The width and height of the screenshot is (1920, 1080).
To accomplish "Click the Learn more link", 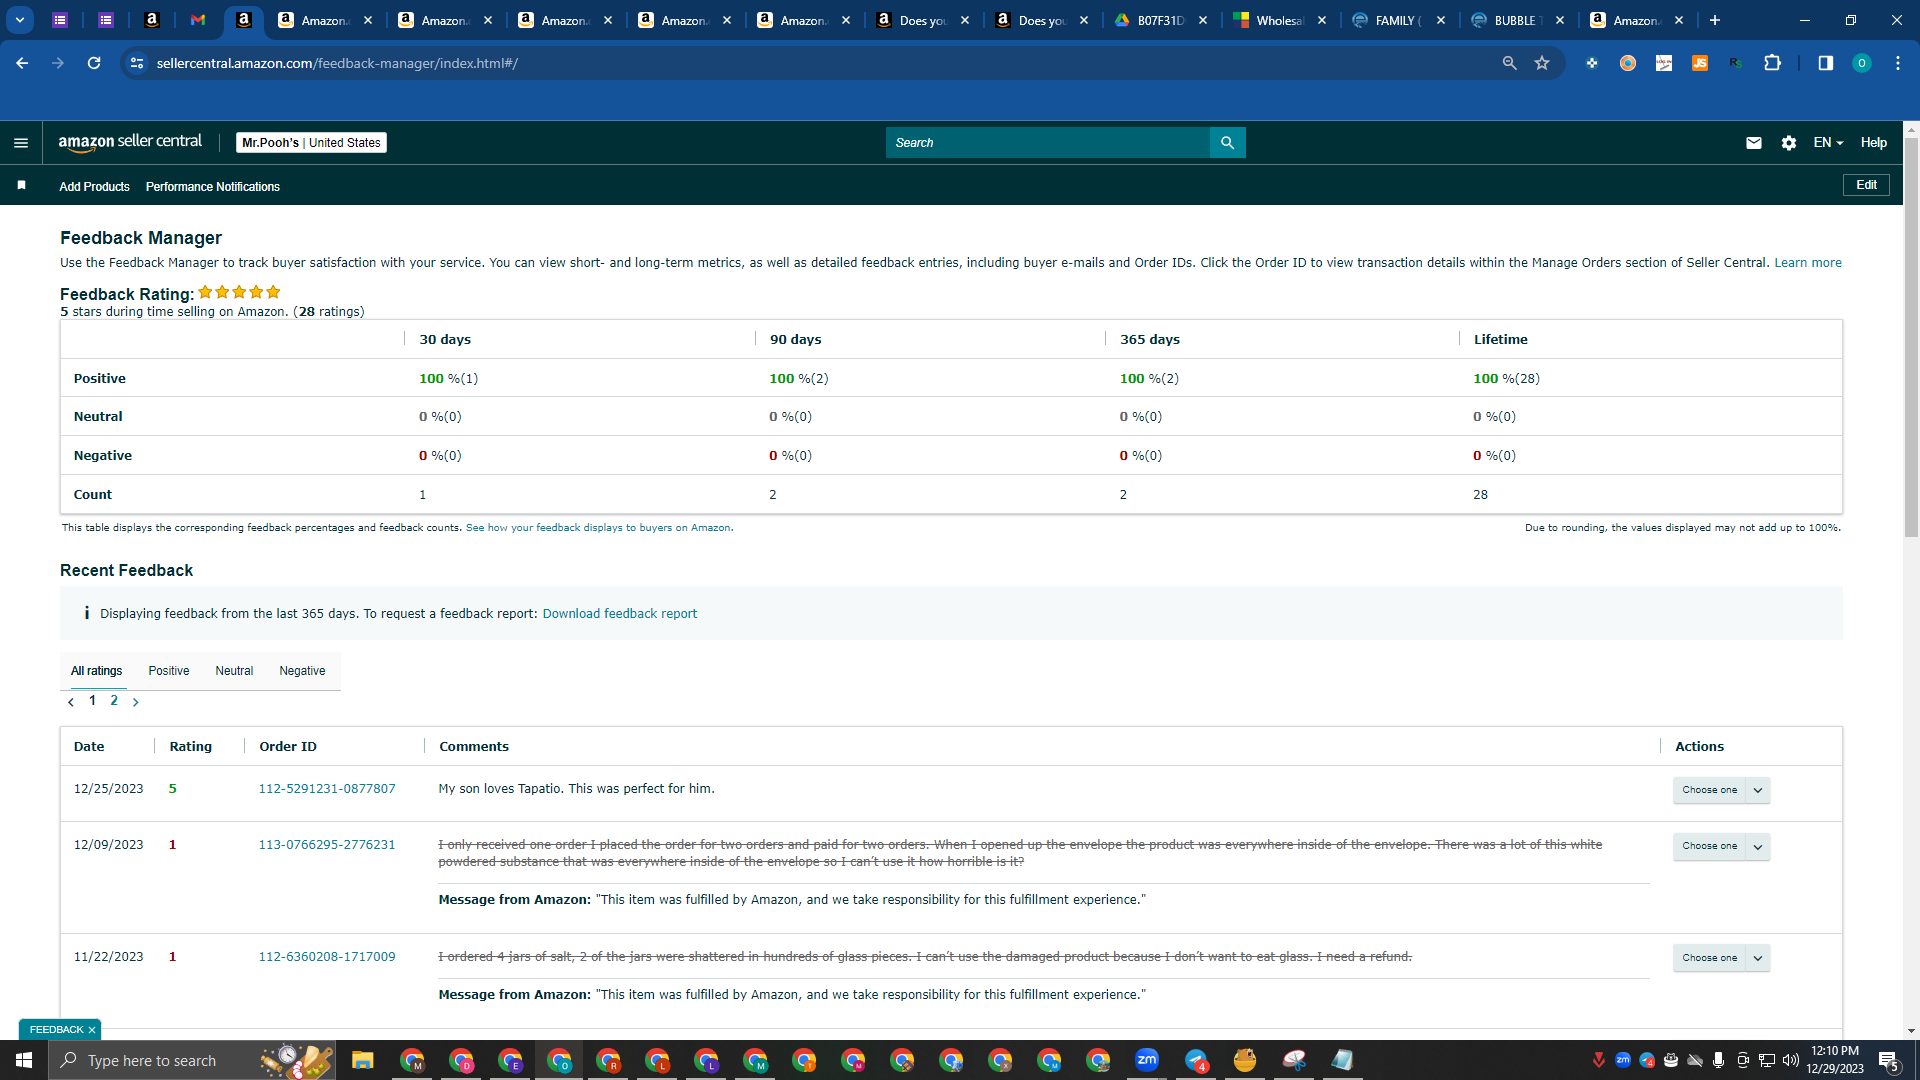I will 1807,263.
